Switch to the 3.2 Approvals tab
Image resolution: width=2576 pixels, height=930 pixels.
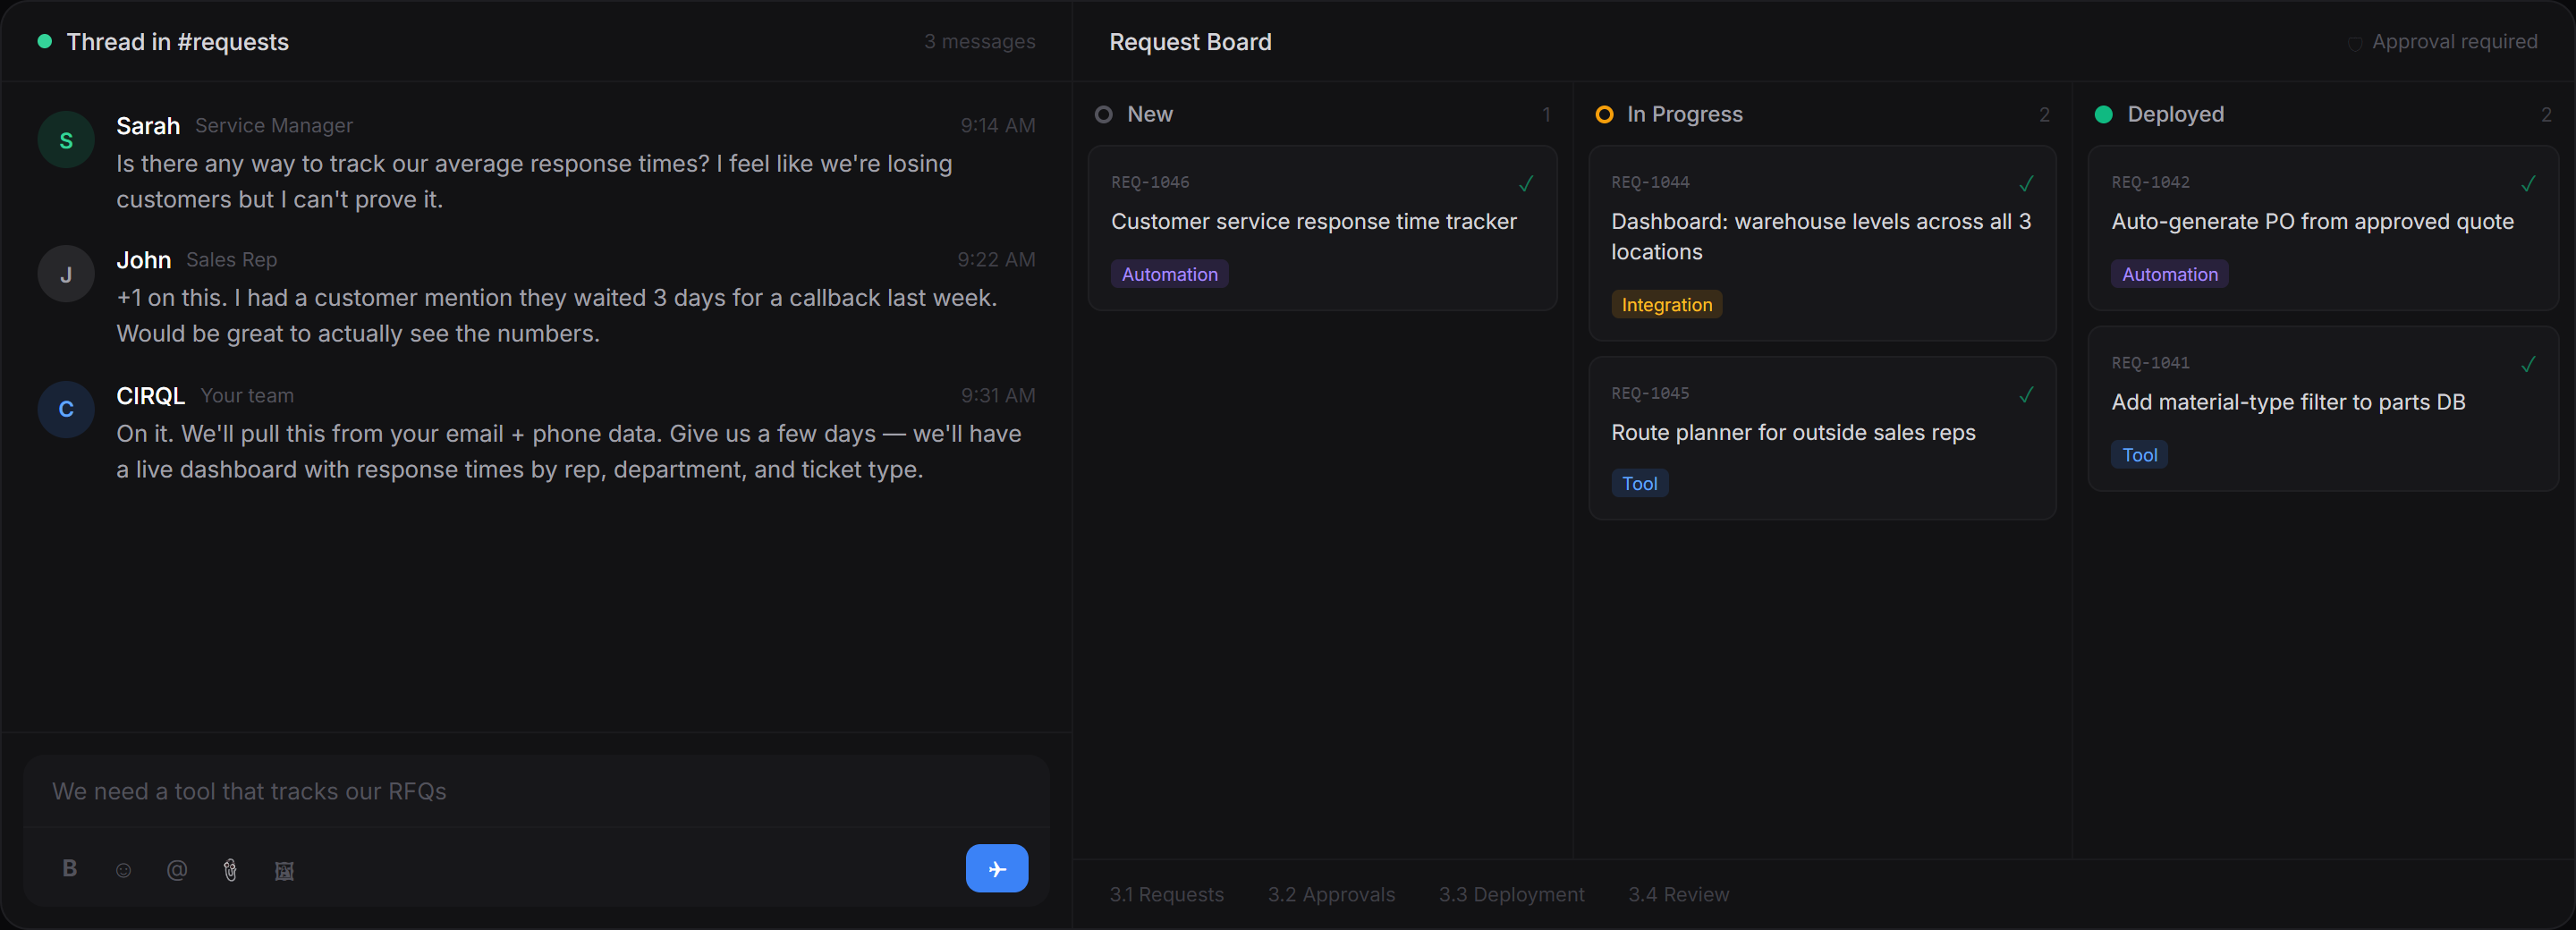tap(1331, 895)
